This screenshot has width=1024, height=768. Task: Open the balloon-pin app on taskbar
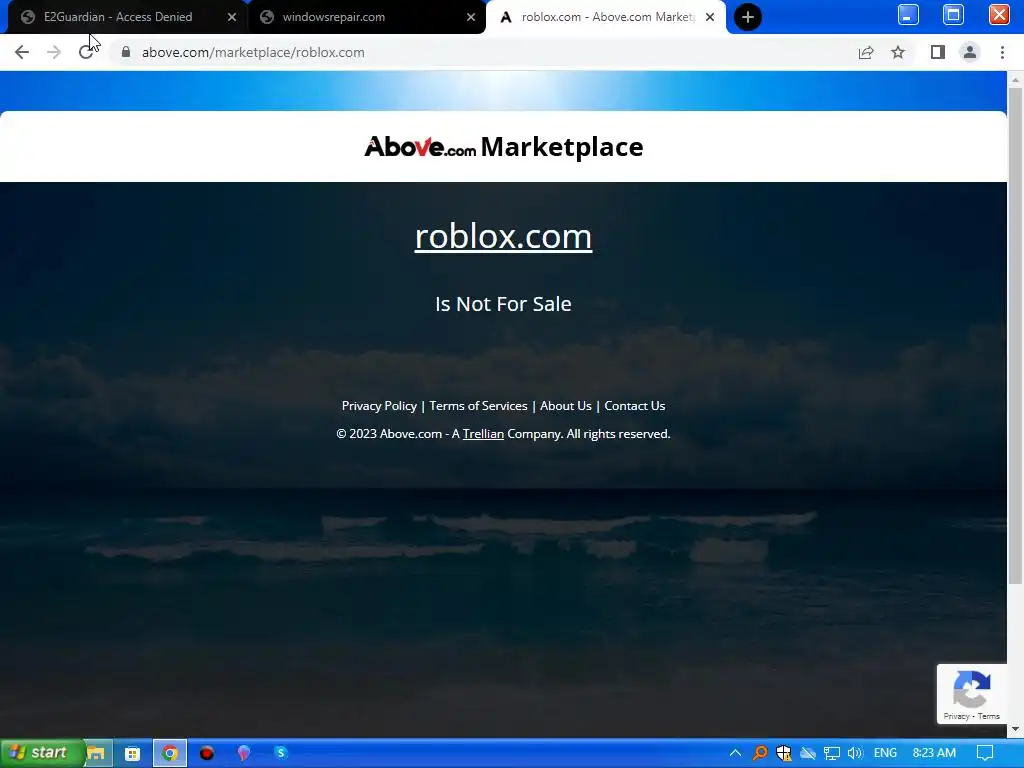tap(244, 753)
